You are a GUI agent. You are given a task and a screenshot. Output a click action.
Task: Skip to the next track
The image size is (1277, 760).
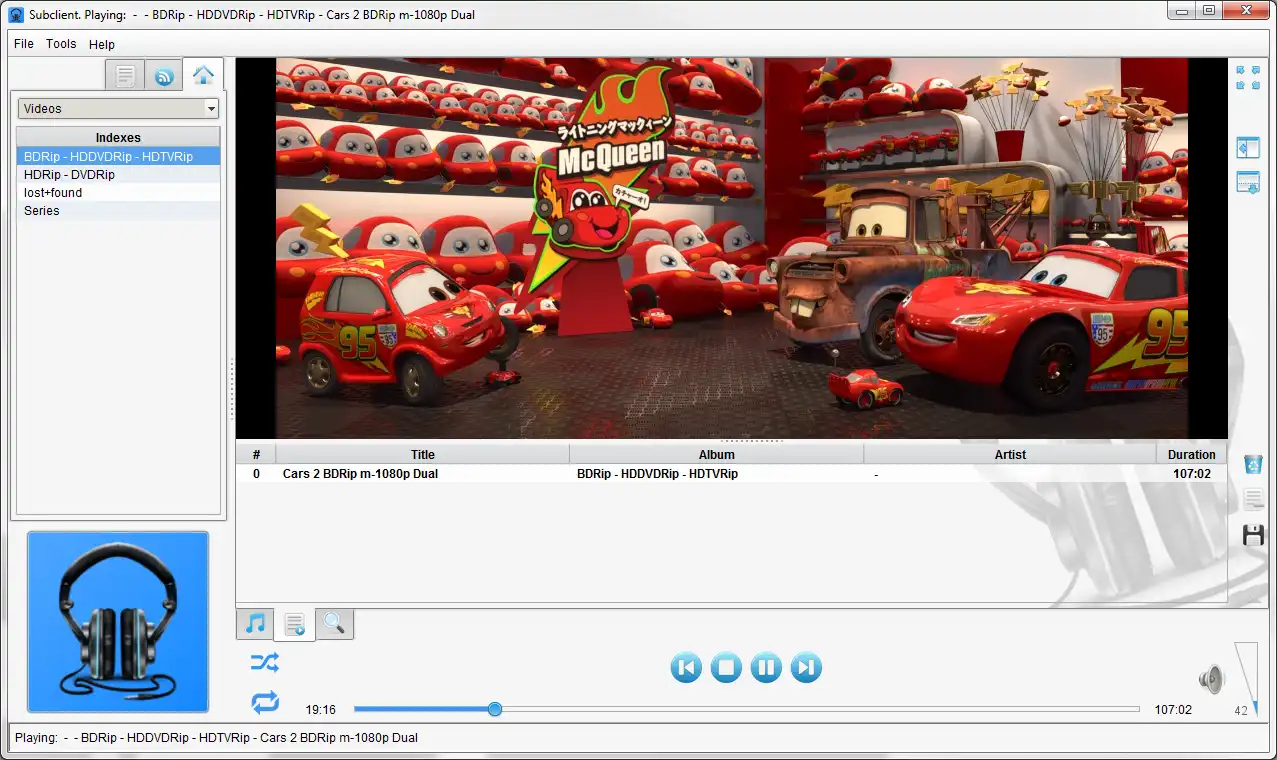806,667
